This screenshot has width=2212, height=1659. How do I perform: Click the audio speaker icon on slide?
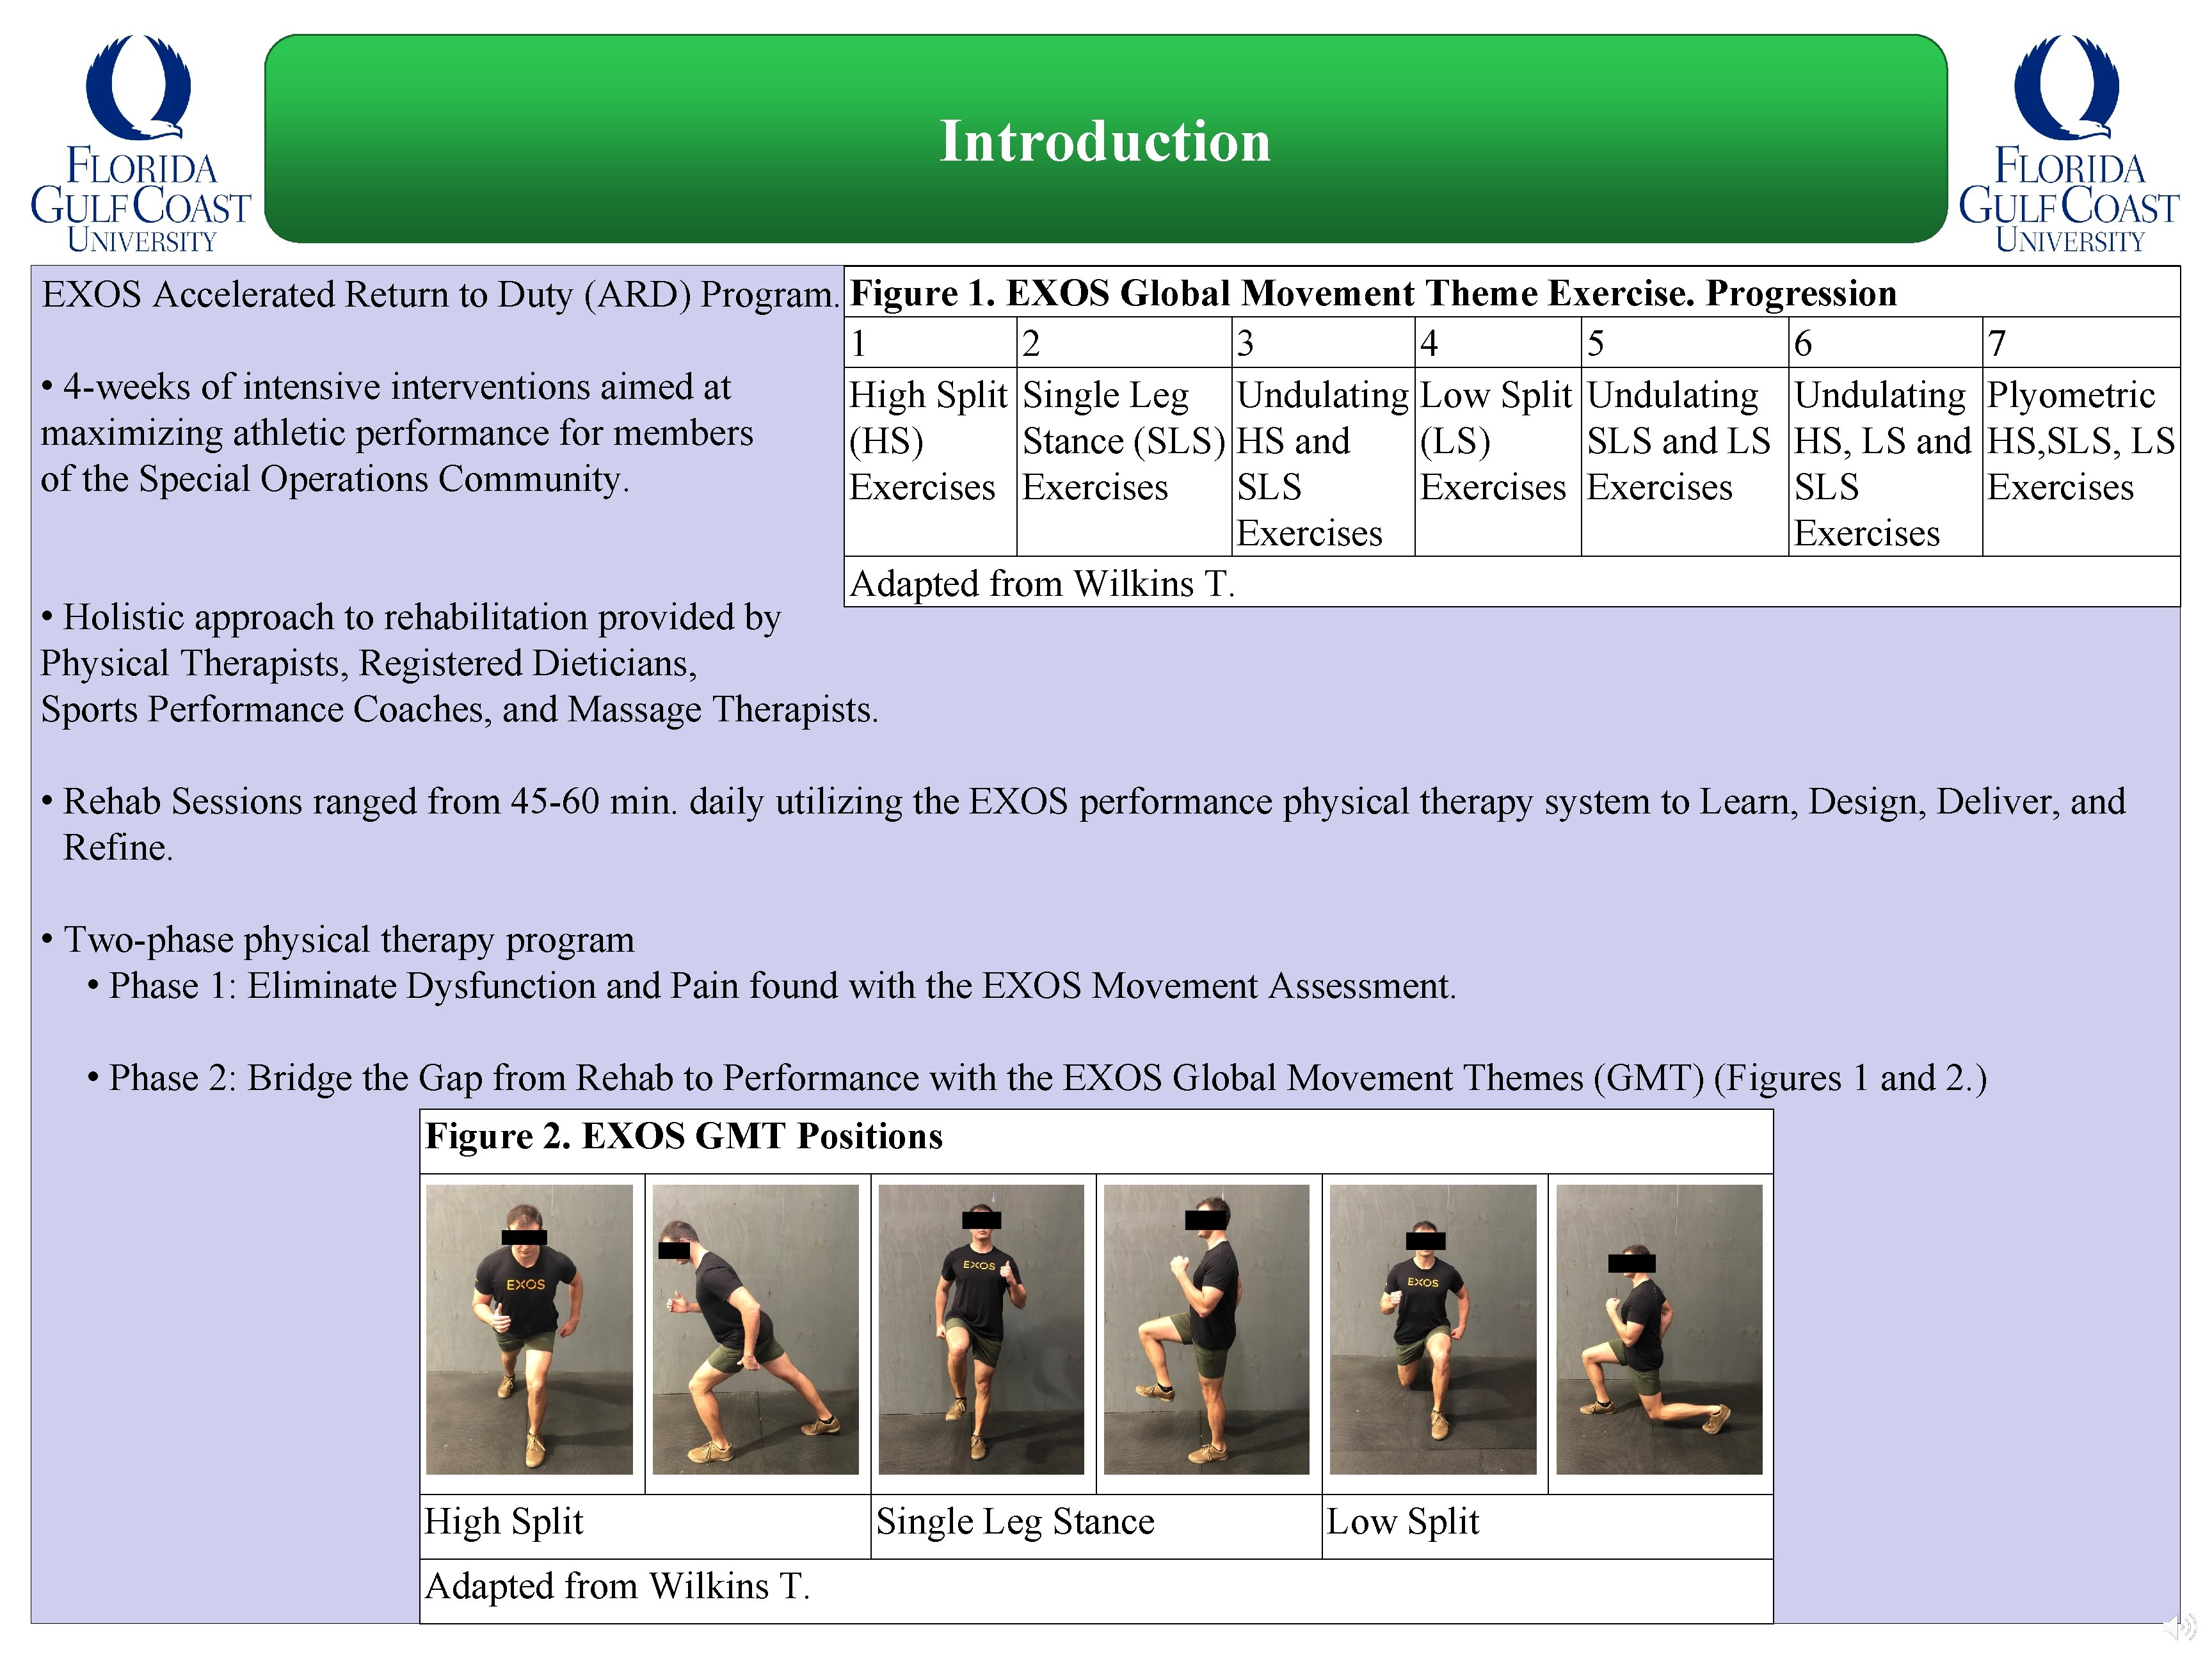pyautogui.click(x=2180, y=1628)
